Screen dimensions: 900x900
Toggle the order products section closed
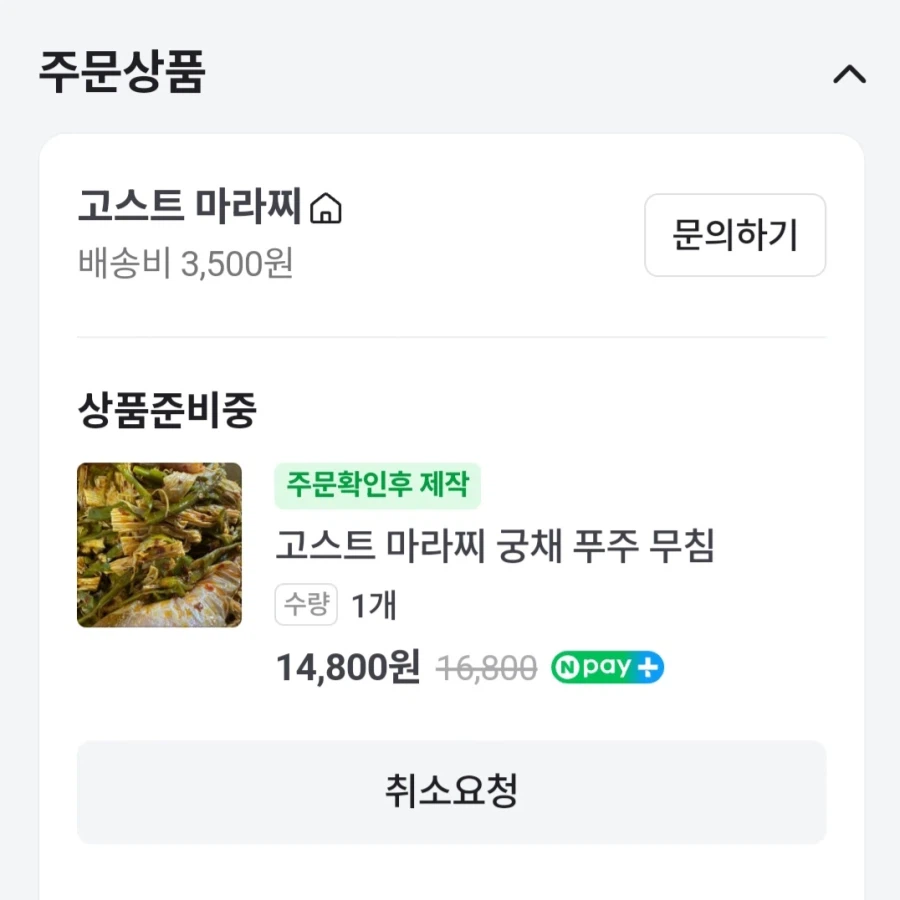(x=849, y=73)
